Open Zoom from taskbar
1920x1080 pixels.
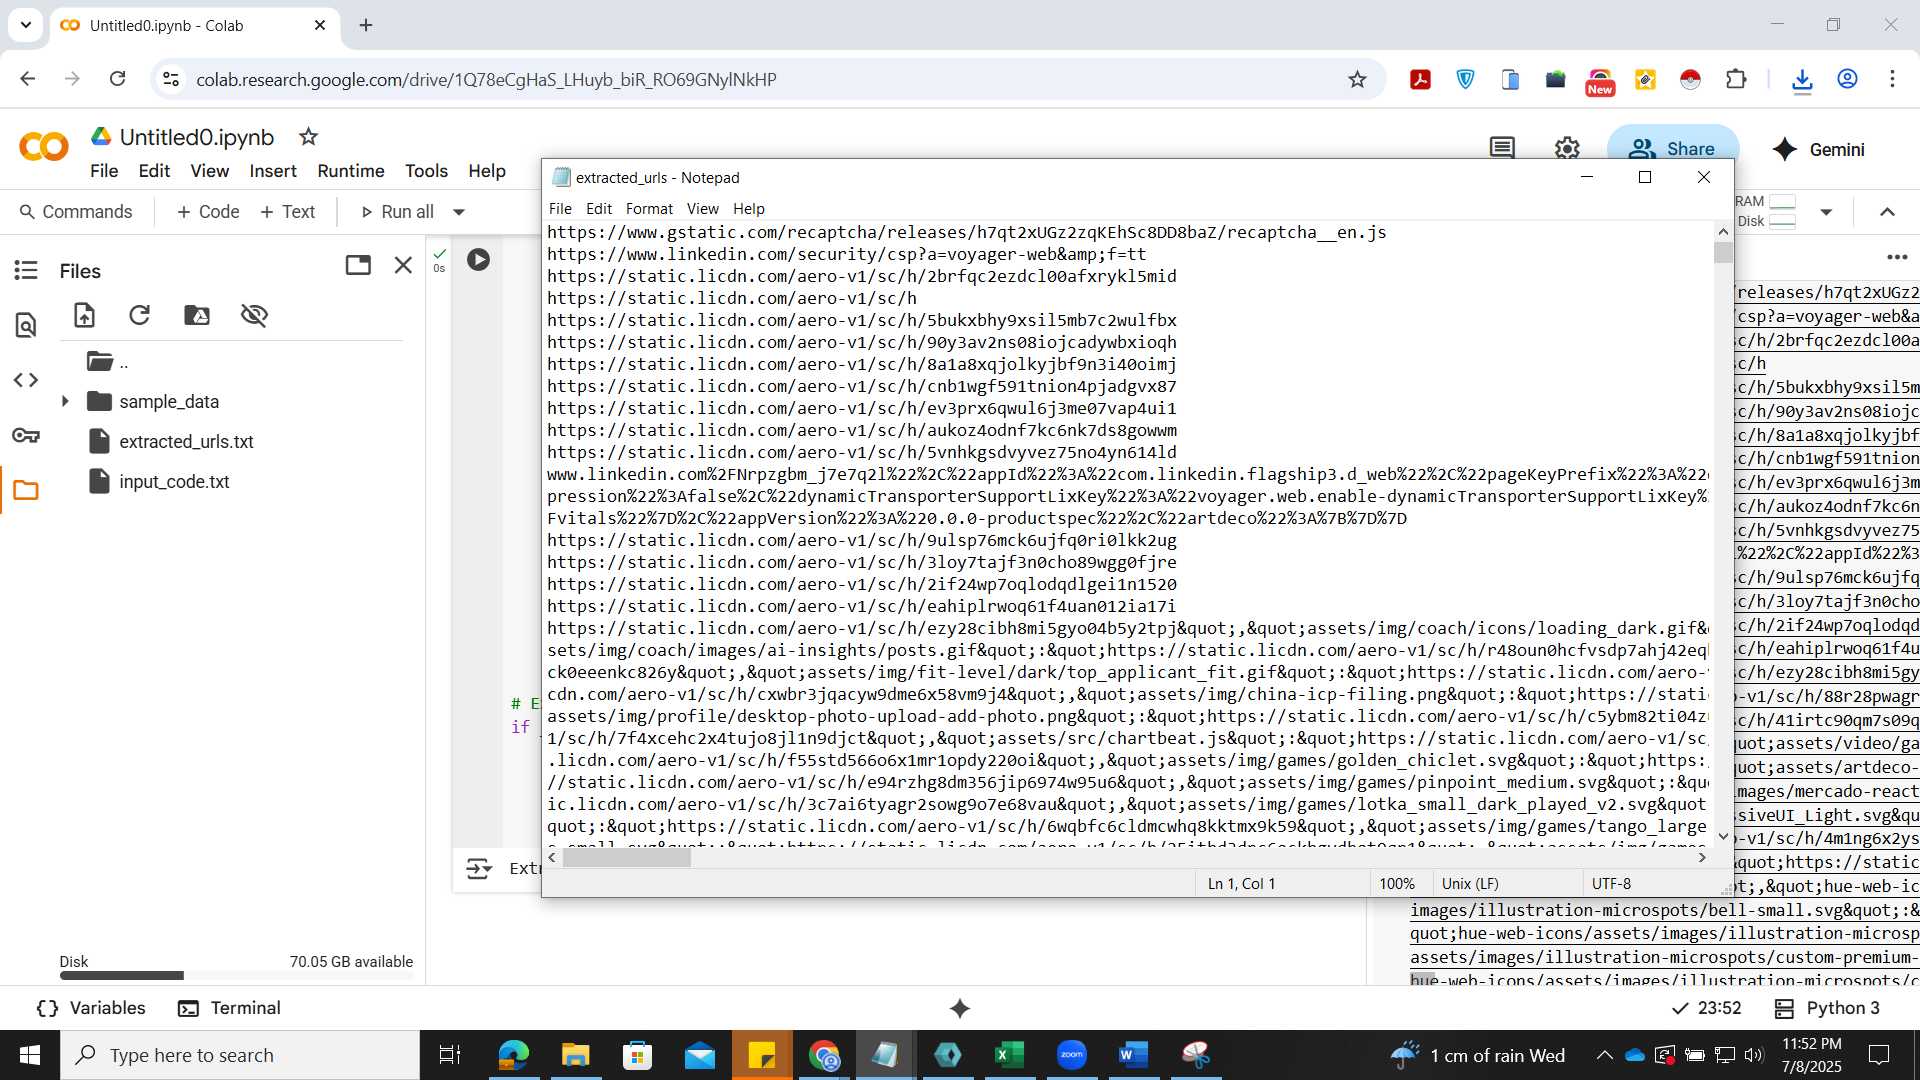[x=1072, y=1055]
